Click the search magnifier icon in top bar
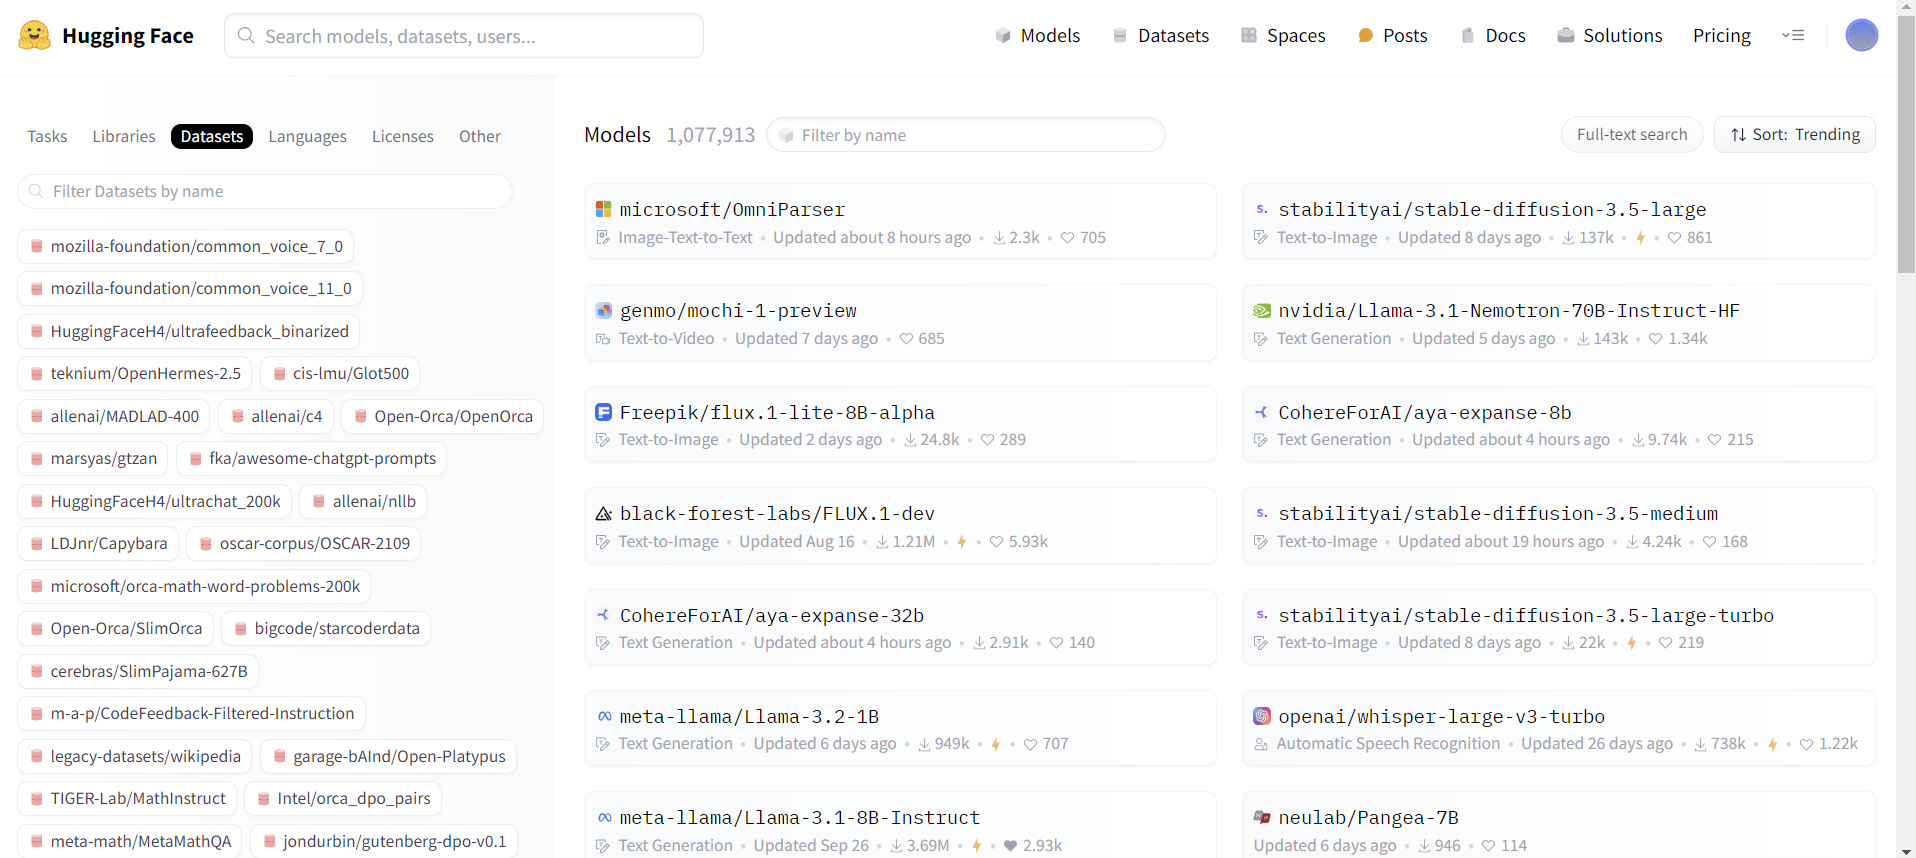This screenshot has height=858, width=1916. (246, 36)
